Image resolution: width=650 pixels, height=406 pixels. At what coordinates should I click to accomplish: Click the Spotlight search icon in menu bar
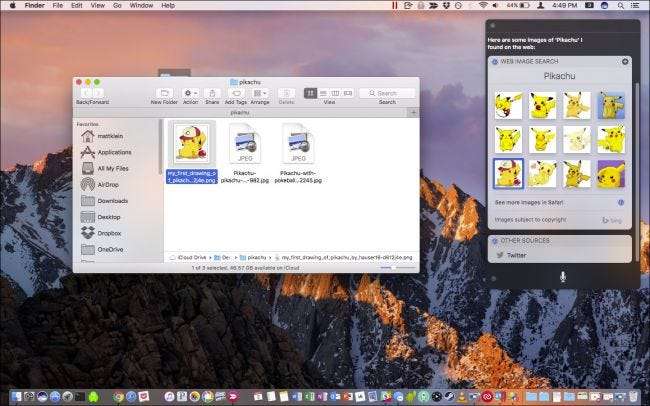click(621, 5)
